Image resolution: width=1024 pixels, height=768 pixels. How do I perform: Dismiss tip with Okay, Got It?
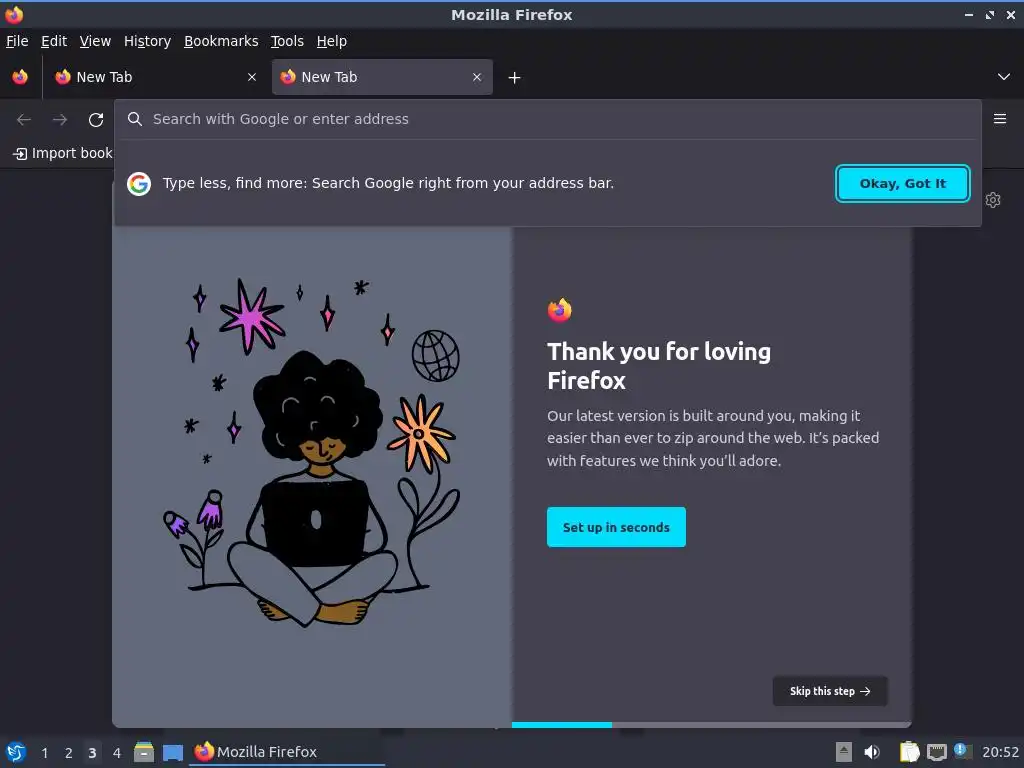[x=903, y=184]
